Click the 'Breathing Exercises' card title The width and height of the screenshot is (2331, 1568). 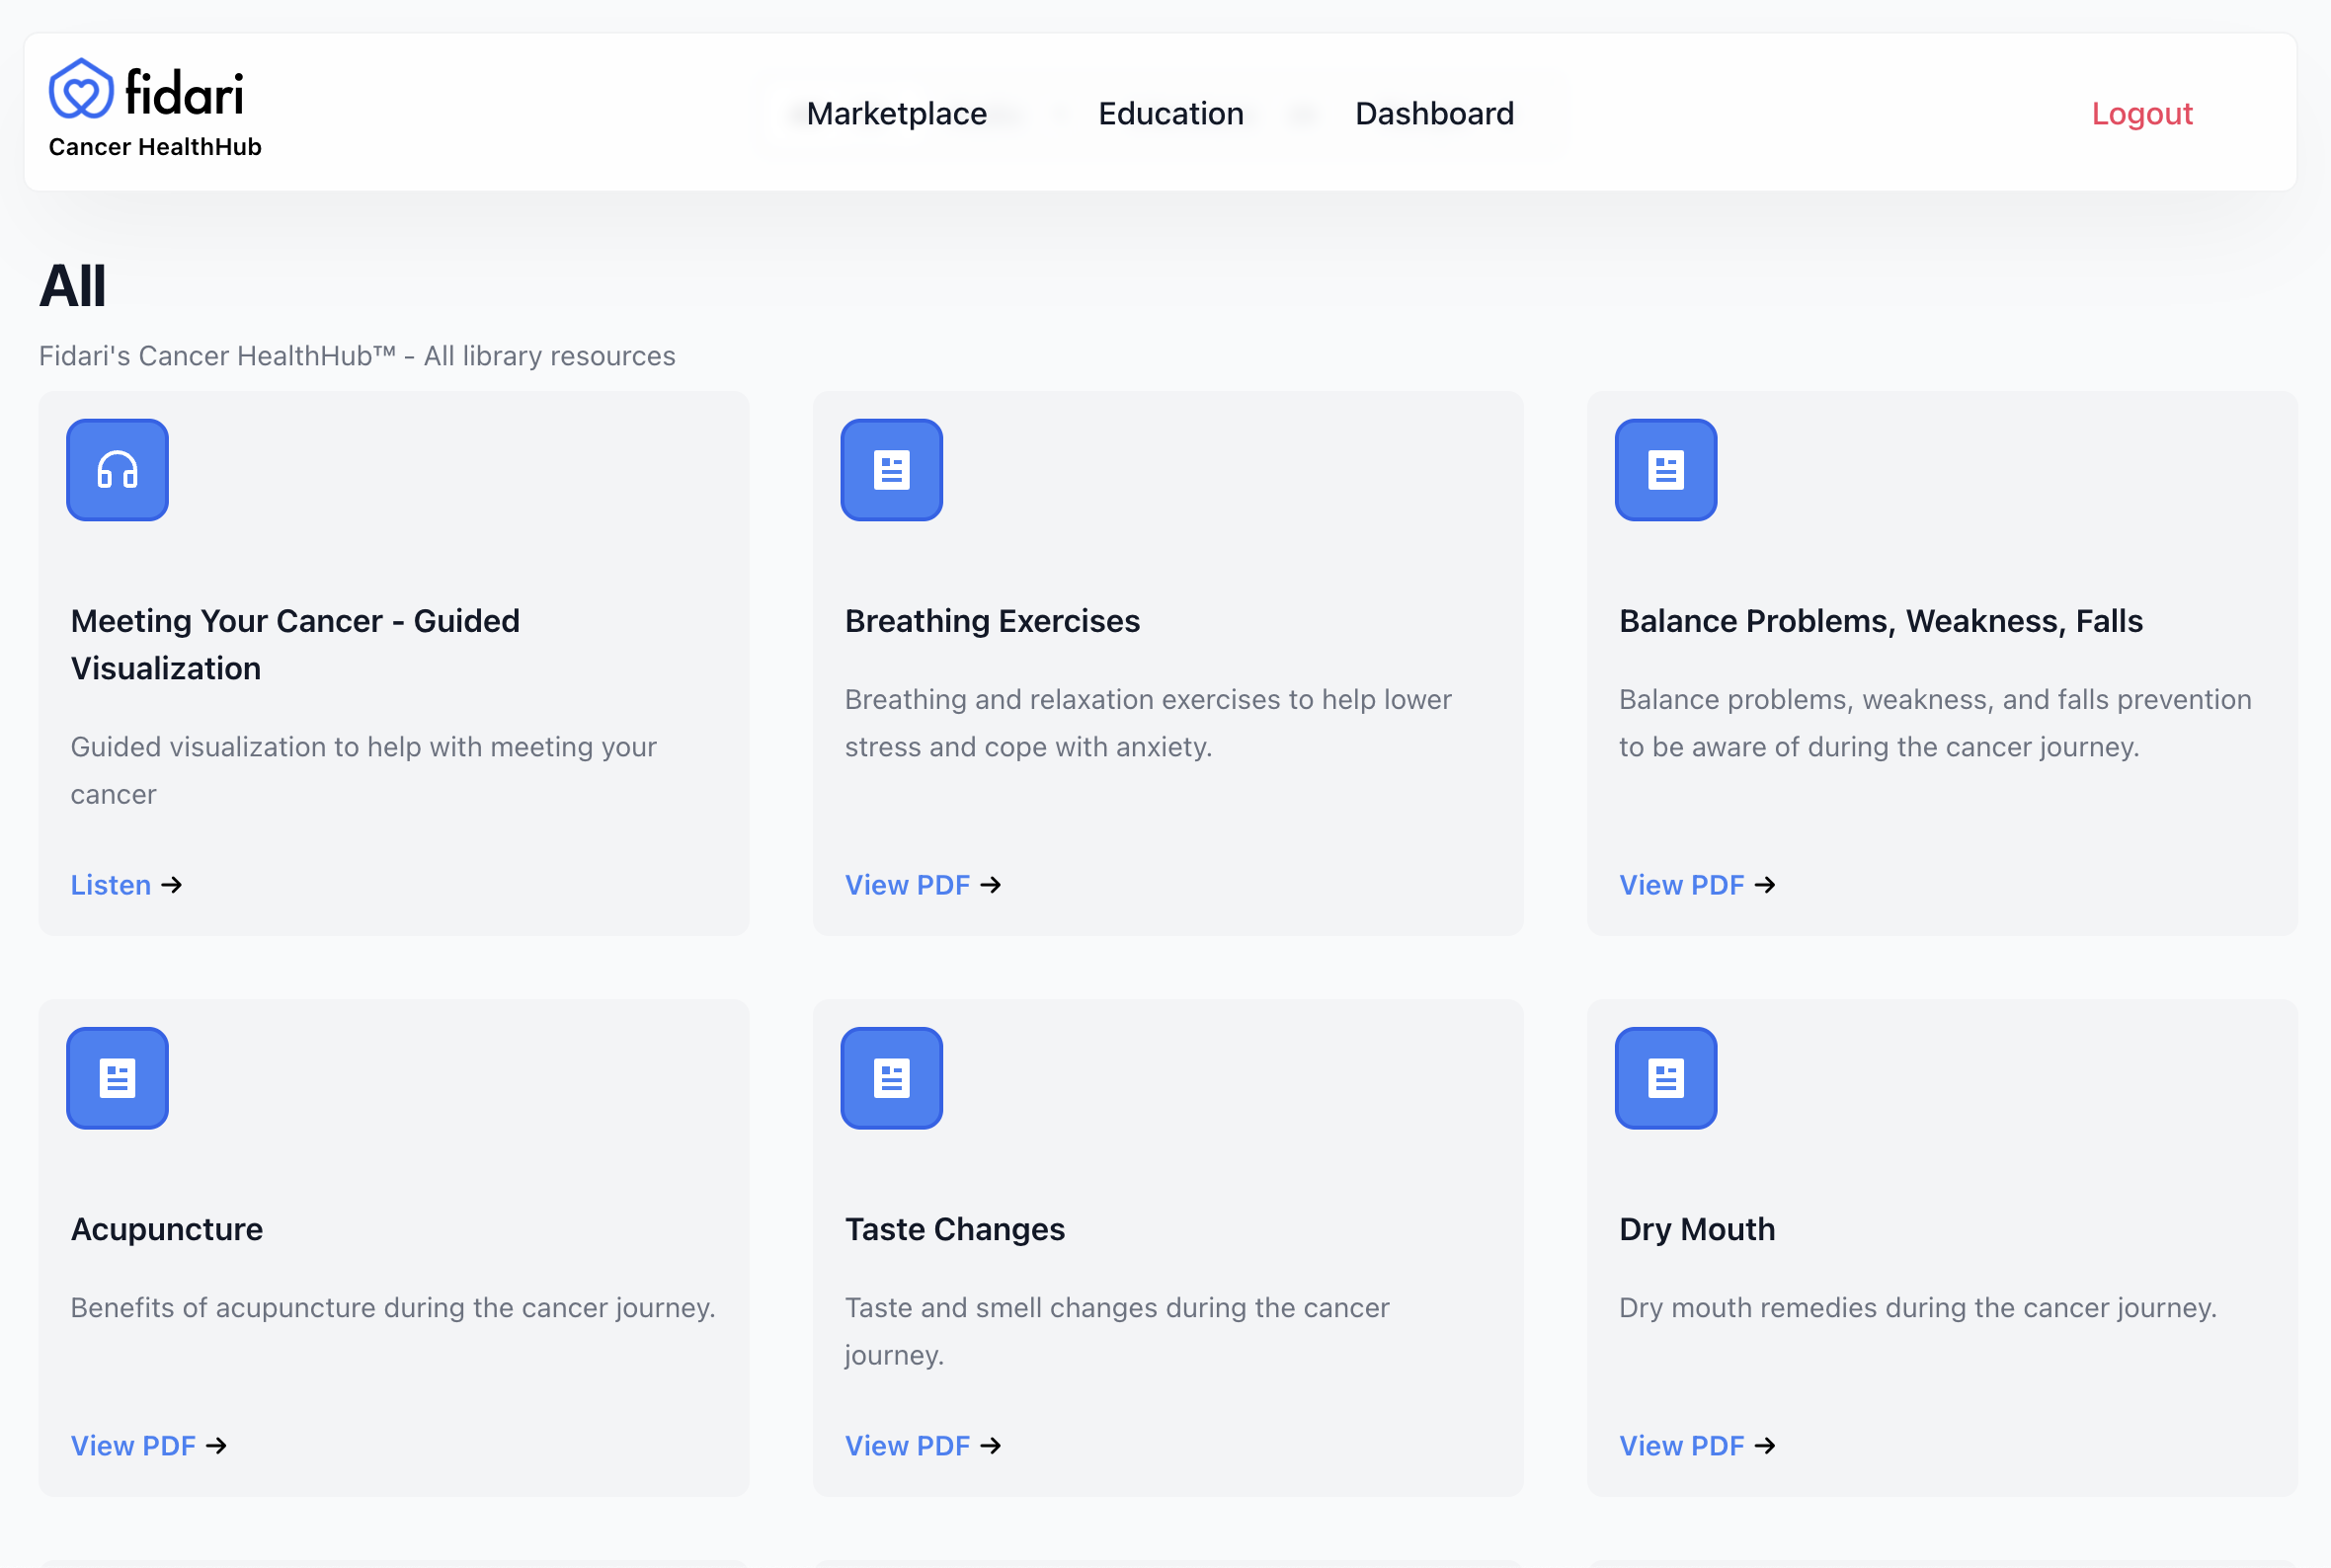click(x=992, y=621)
